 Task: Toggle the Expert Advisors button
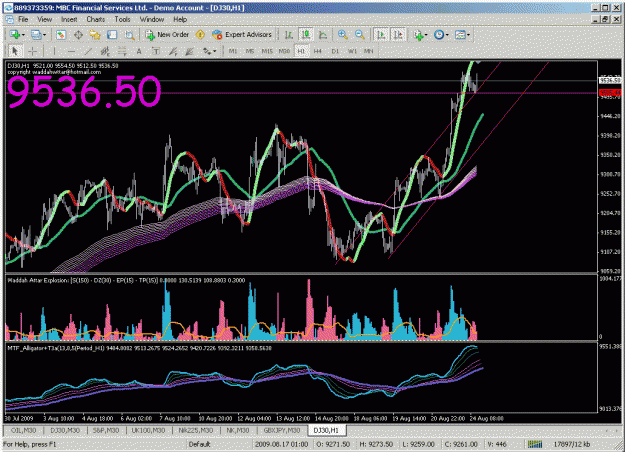(242, 35)
